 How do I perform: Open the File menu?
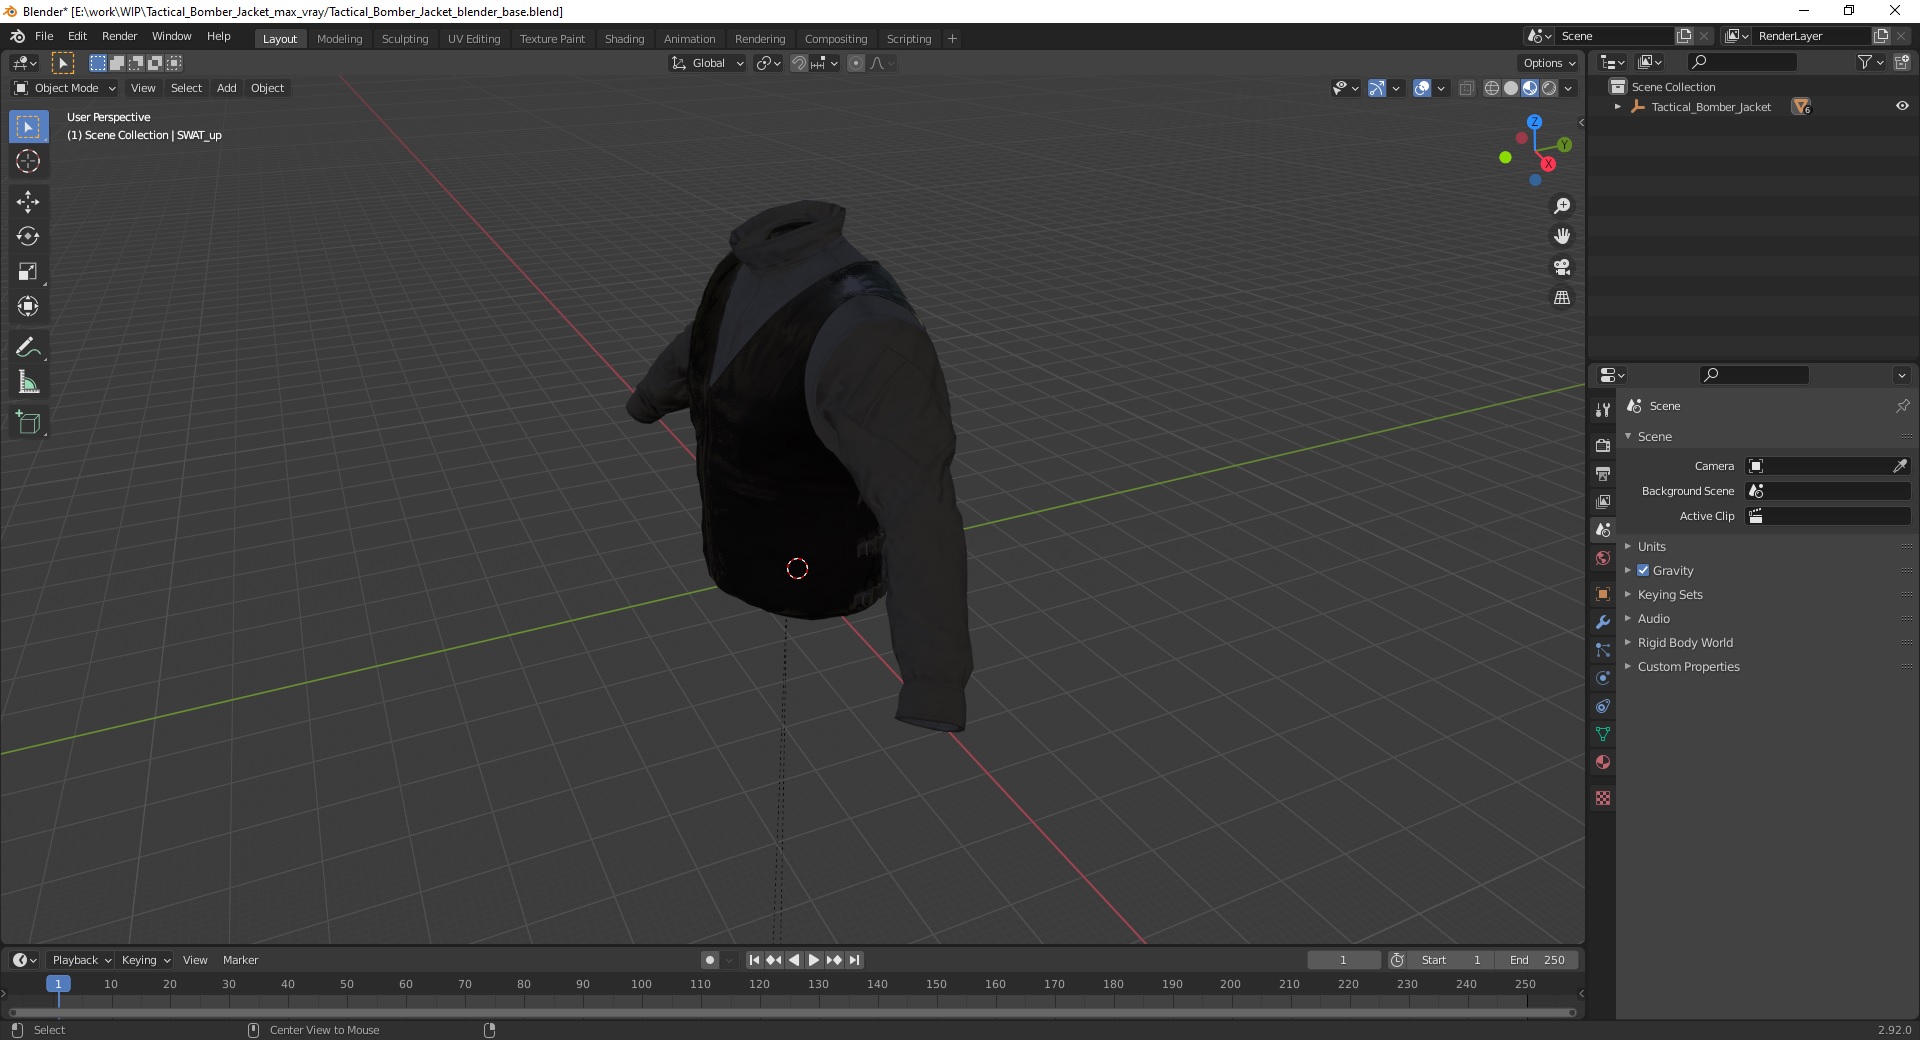tap(44, 36)
